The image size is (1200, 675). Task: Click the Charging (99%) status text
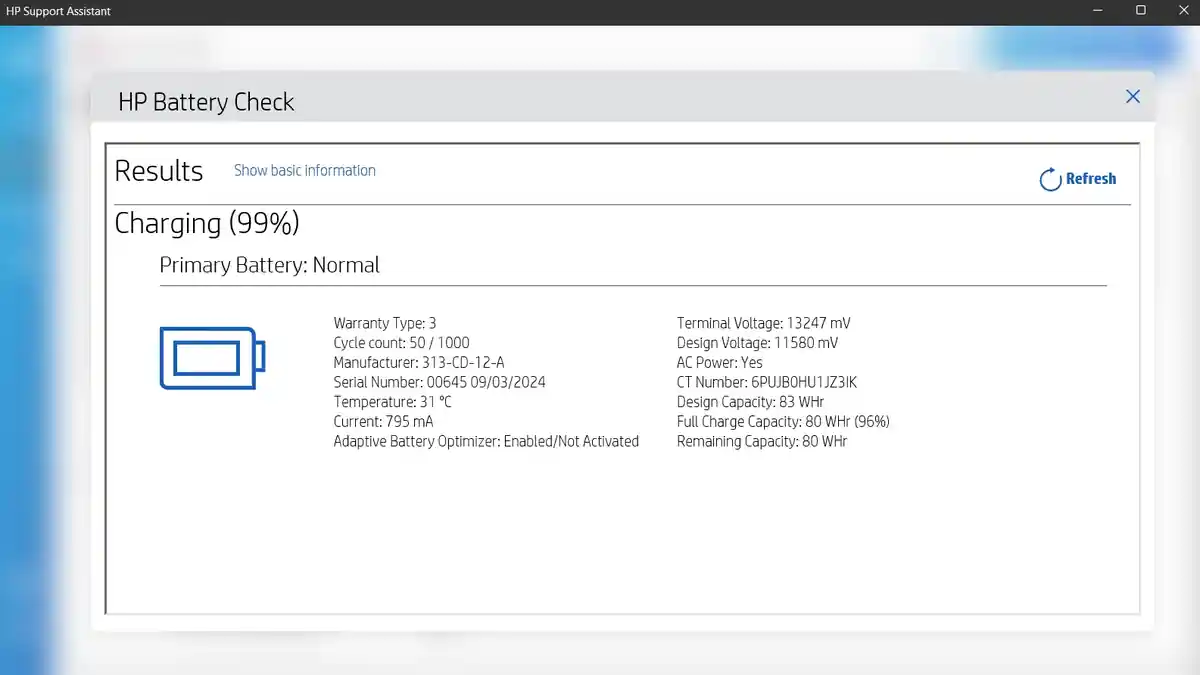[x=207, y=223]
